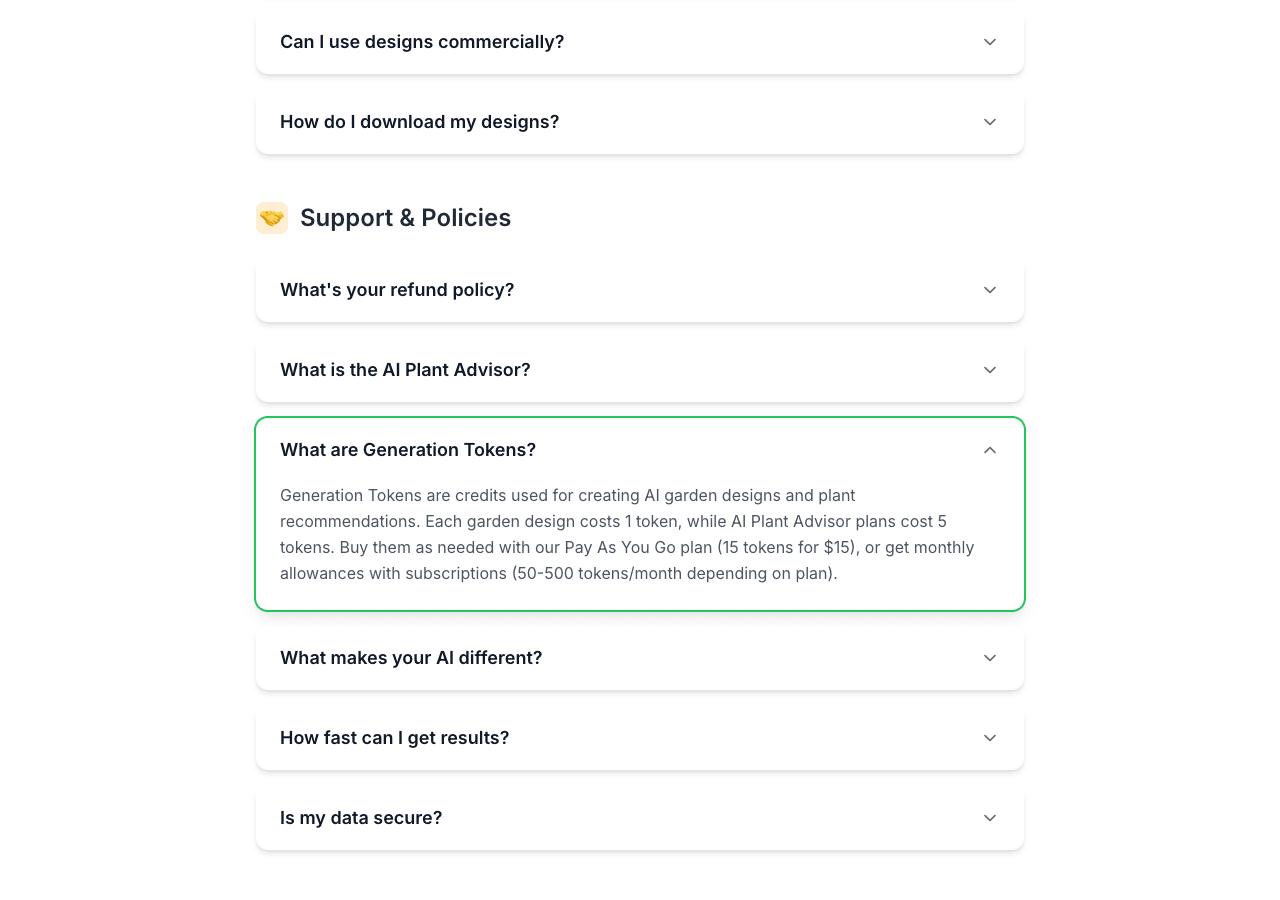Collapse the "What are Generation Tokens?" title
Screen dimensions: 1280x900
click(x=408, y=450)
